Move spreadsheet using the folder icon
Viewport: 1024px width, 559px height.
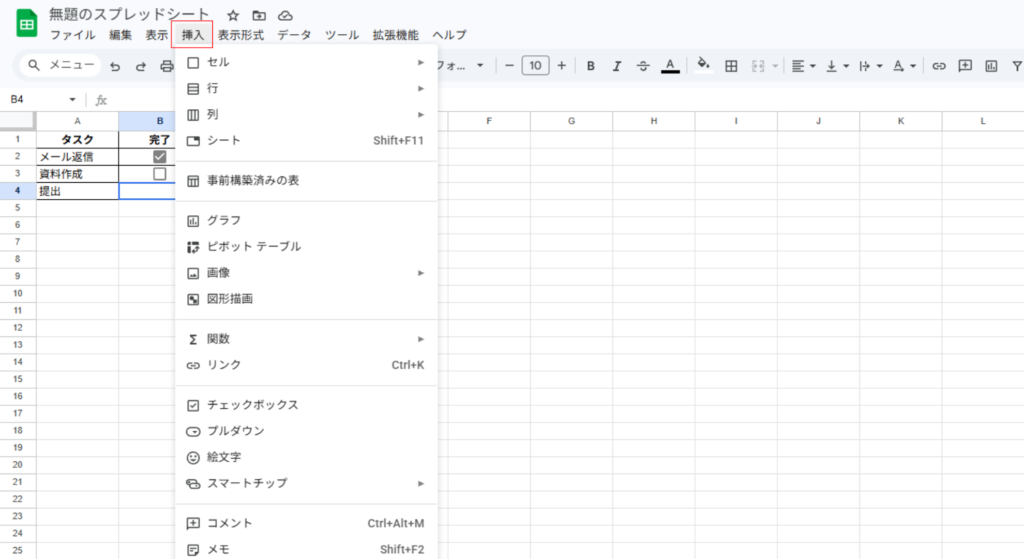[259, 16]
